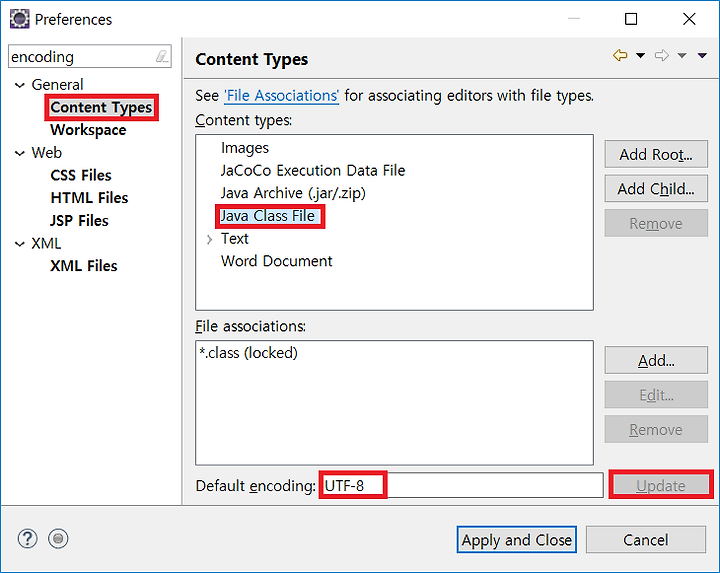Screen dimensions: 720x573
Task: Click the forward navigation arrow icon
Action: pyautogui.click(x=662, y=56)
